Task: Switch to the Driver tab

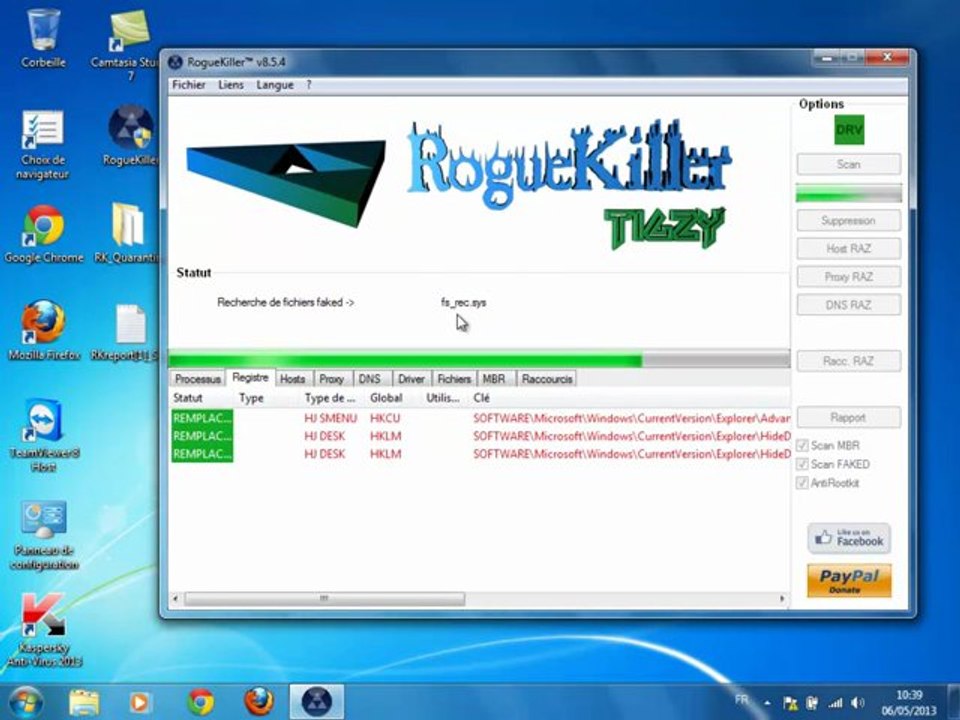Action: point(411,379)
